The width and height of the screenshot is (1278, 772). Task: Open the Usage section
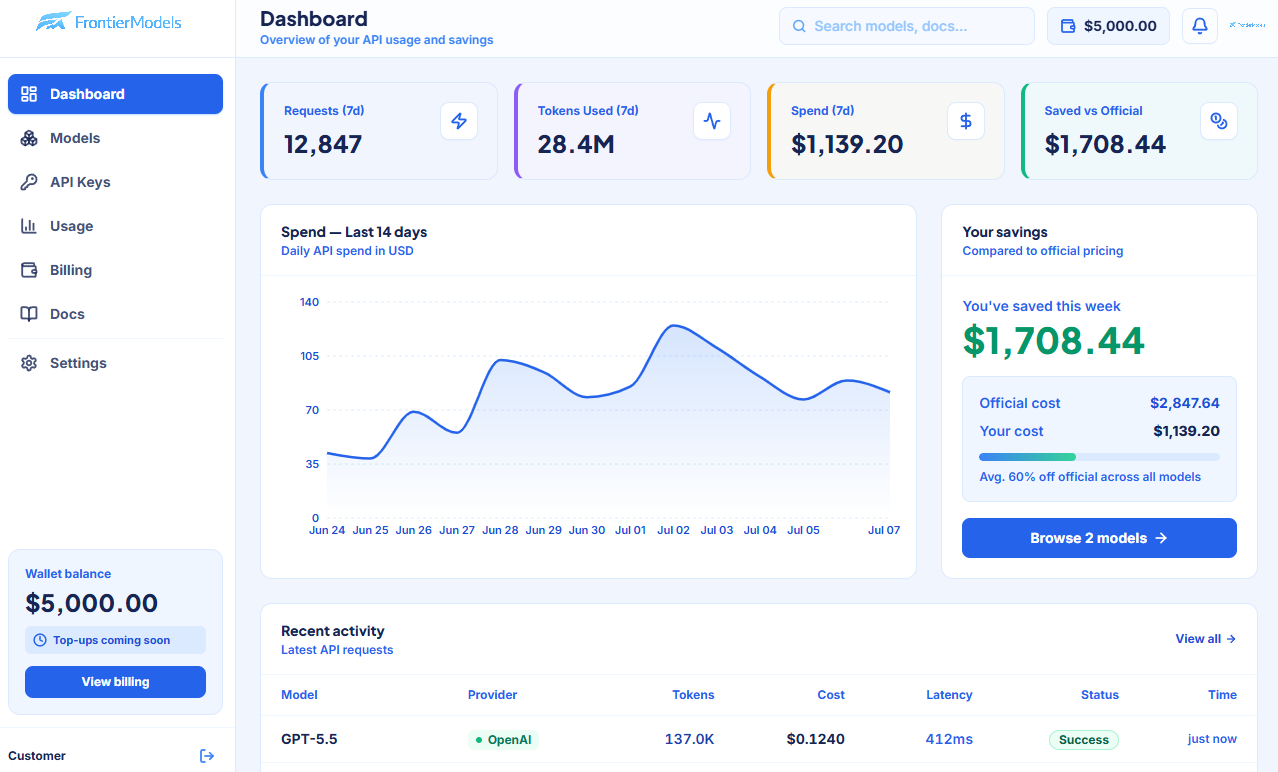(115, 226)
